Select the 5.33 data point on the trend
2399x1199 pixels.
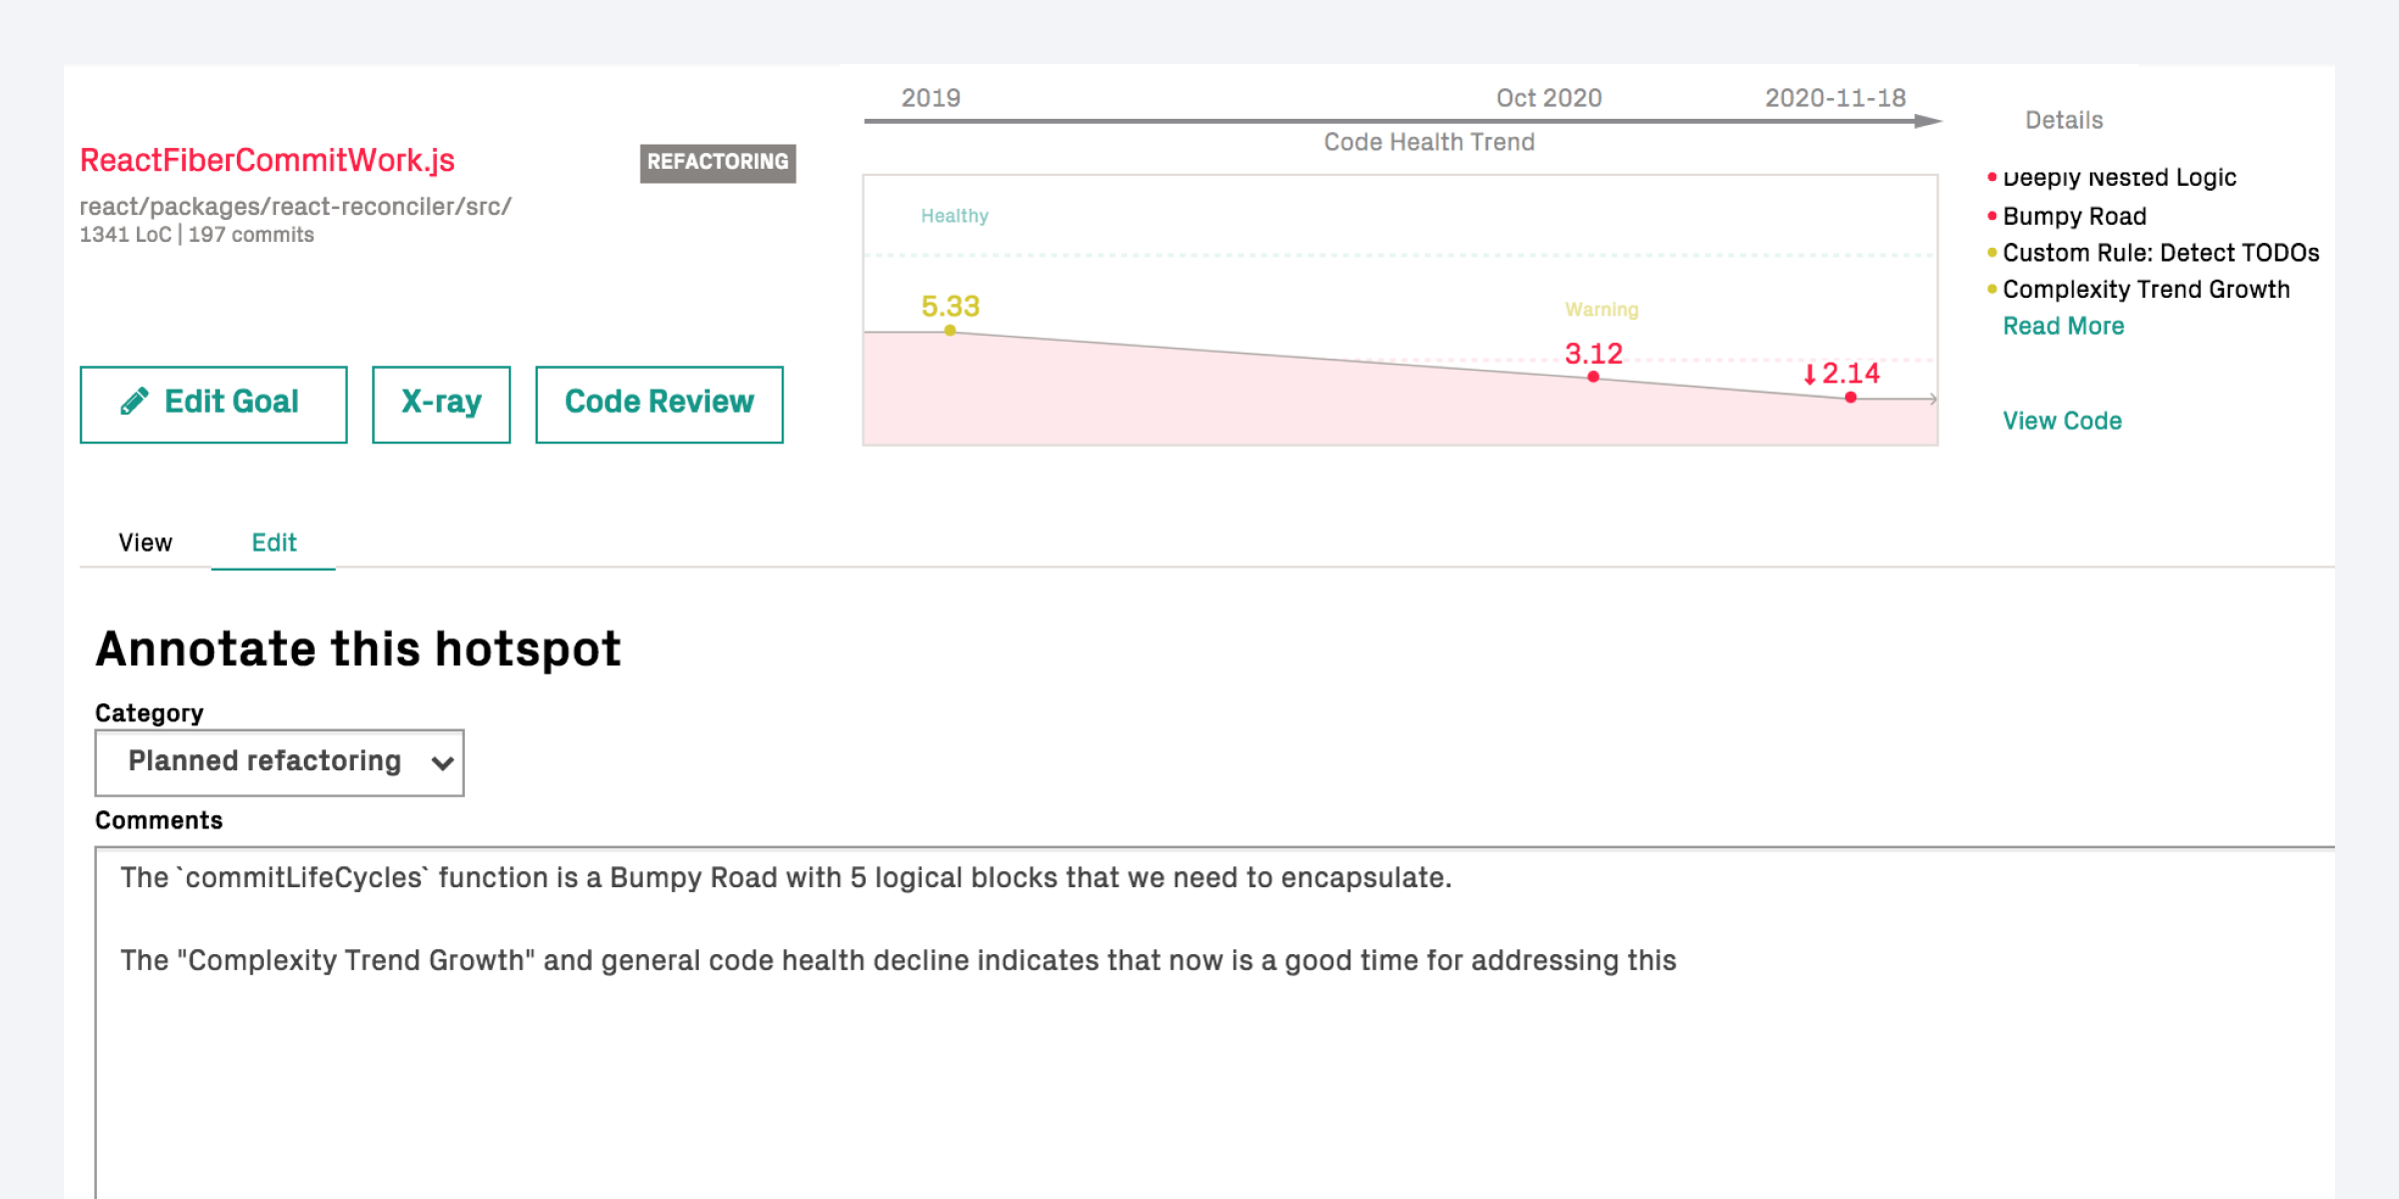pos(950,330)
